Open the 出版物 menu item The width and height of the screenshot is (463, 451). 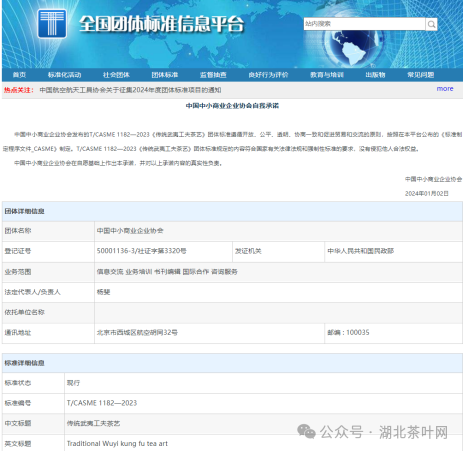[x=375, y=75]
